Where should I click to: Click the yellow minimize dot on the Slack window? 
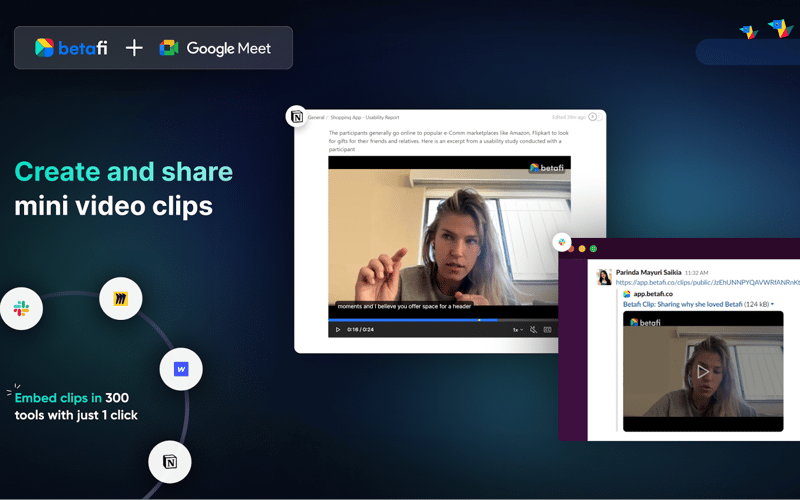[582, 248]
